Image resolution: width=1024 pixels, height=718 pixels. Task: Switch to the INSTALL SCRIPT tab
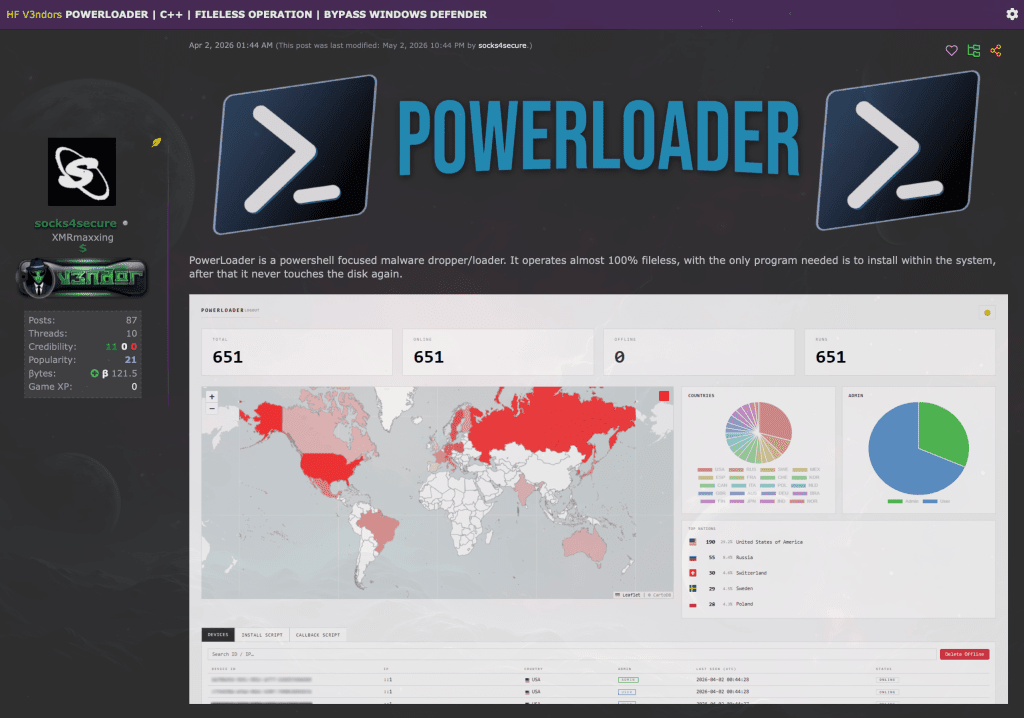262,634
